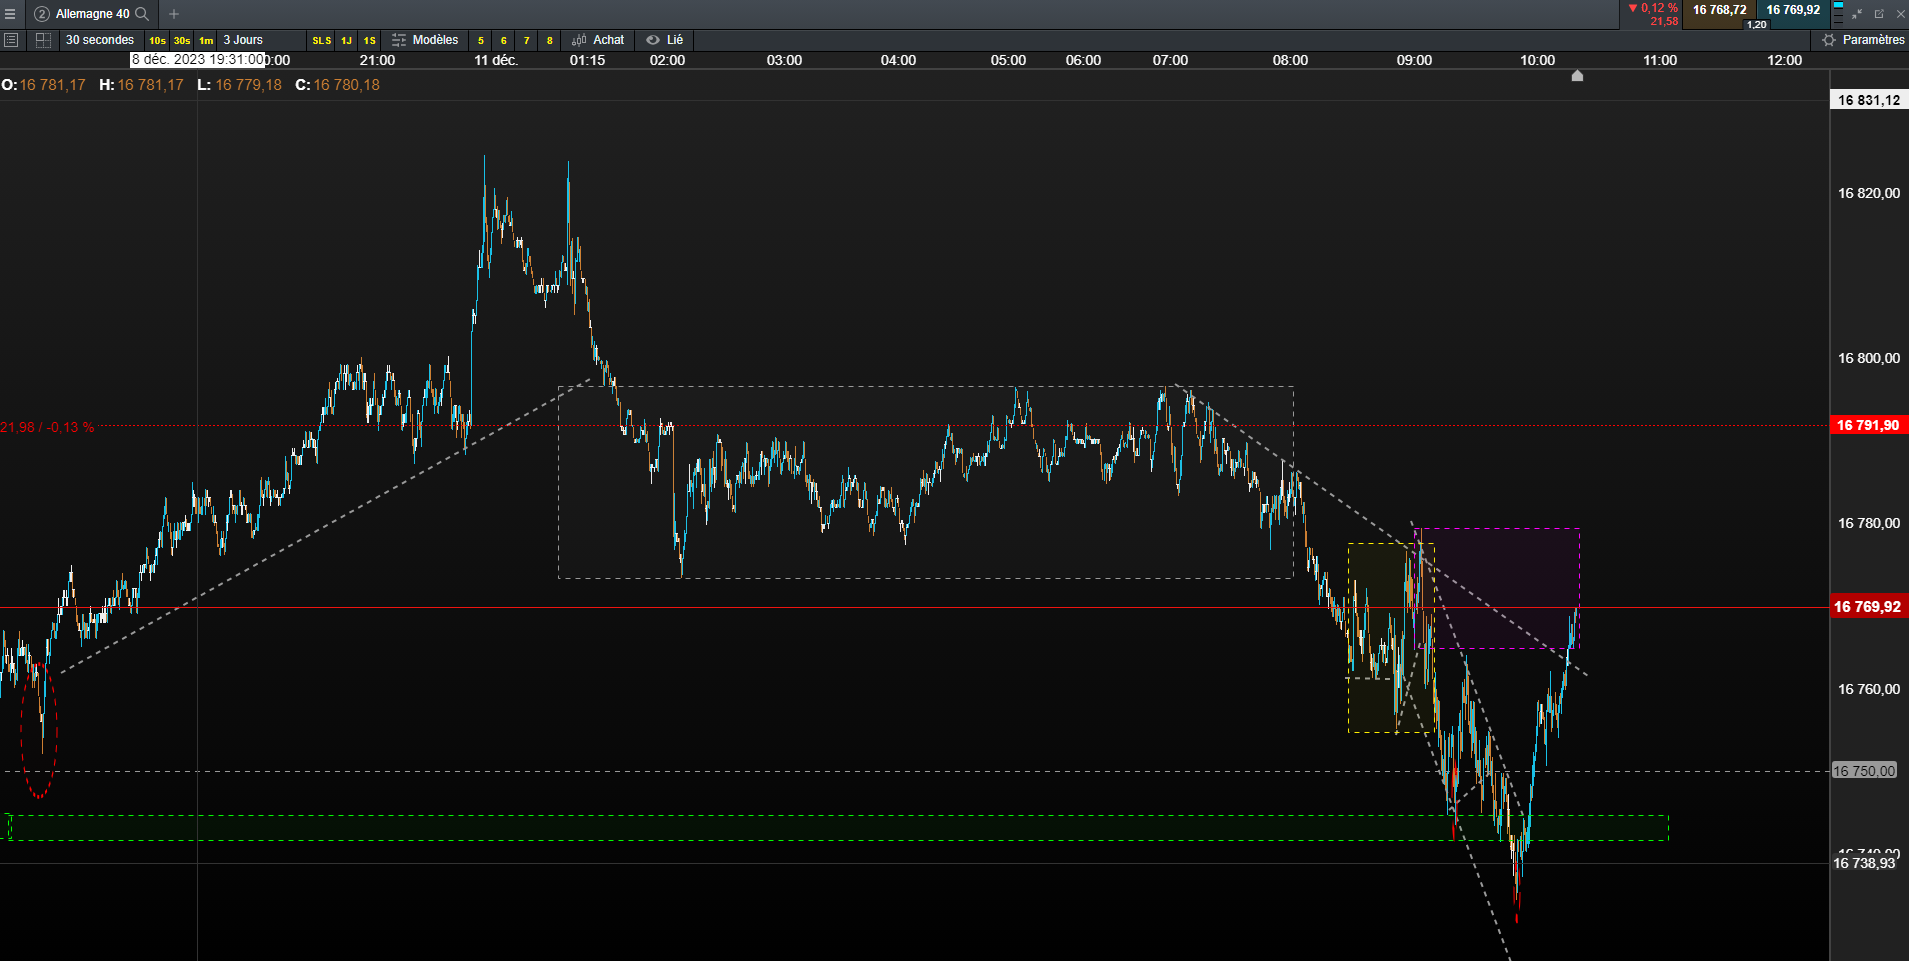
Task: Click the market depth bars indicator
Action: tap(1838, 14)
